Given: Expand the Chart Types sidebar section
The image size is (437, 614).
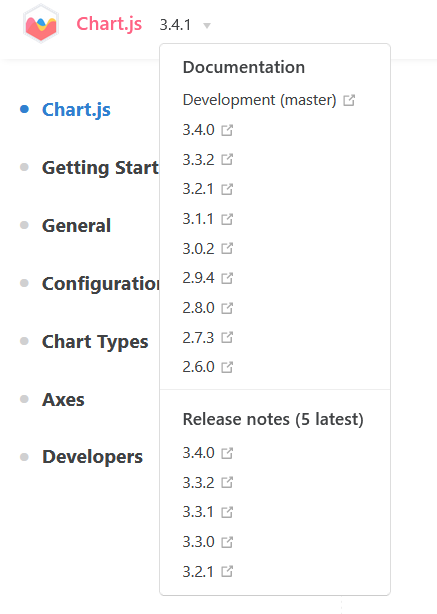Looking at the screenshot, I should pos(95,341).
